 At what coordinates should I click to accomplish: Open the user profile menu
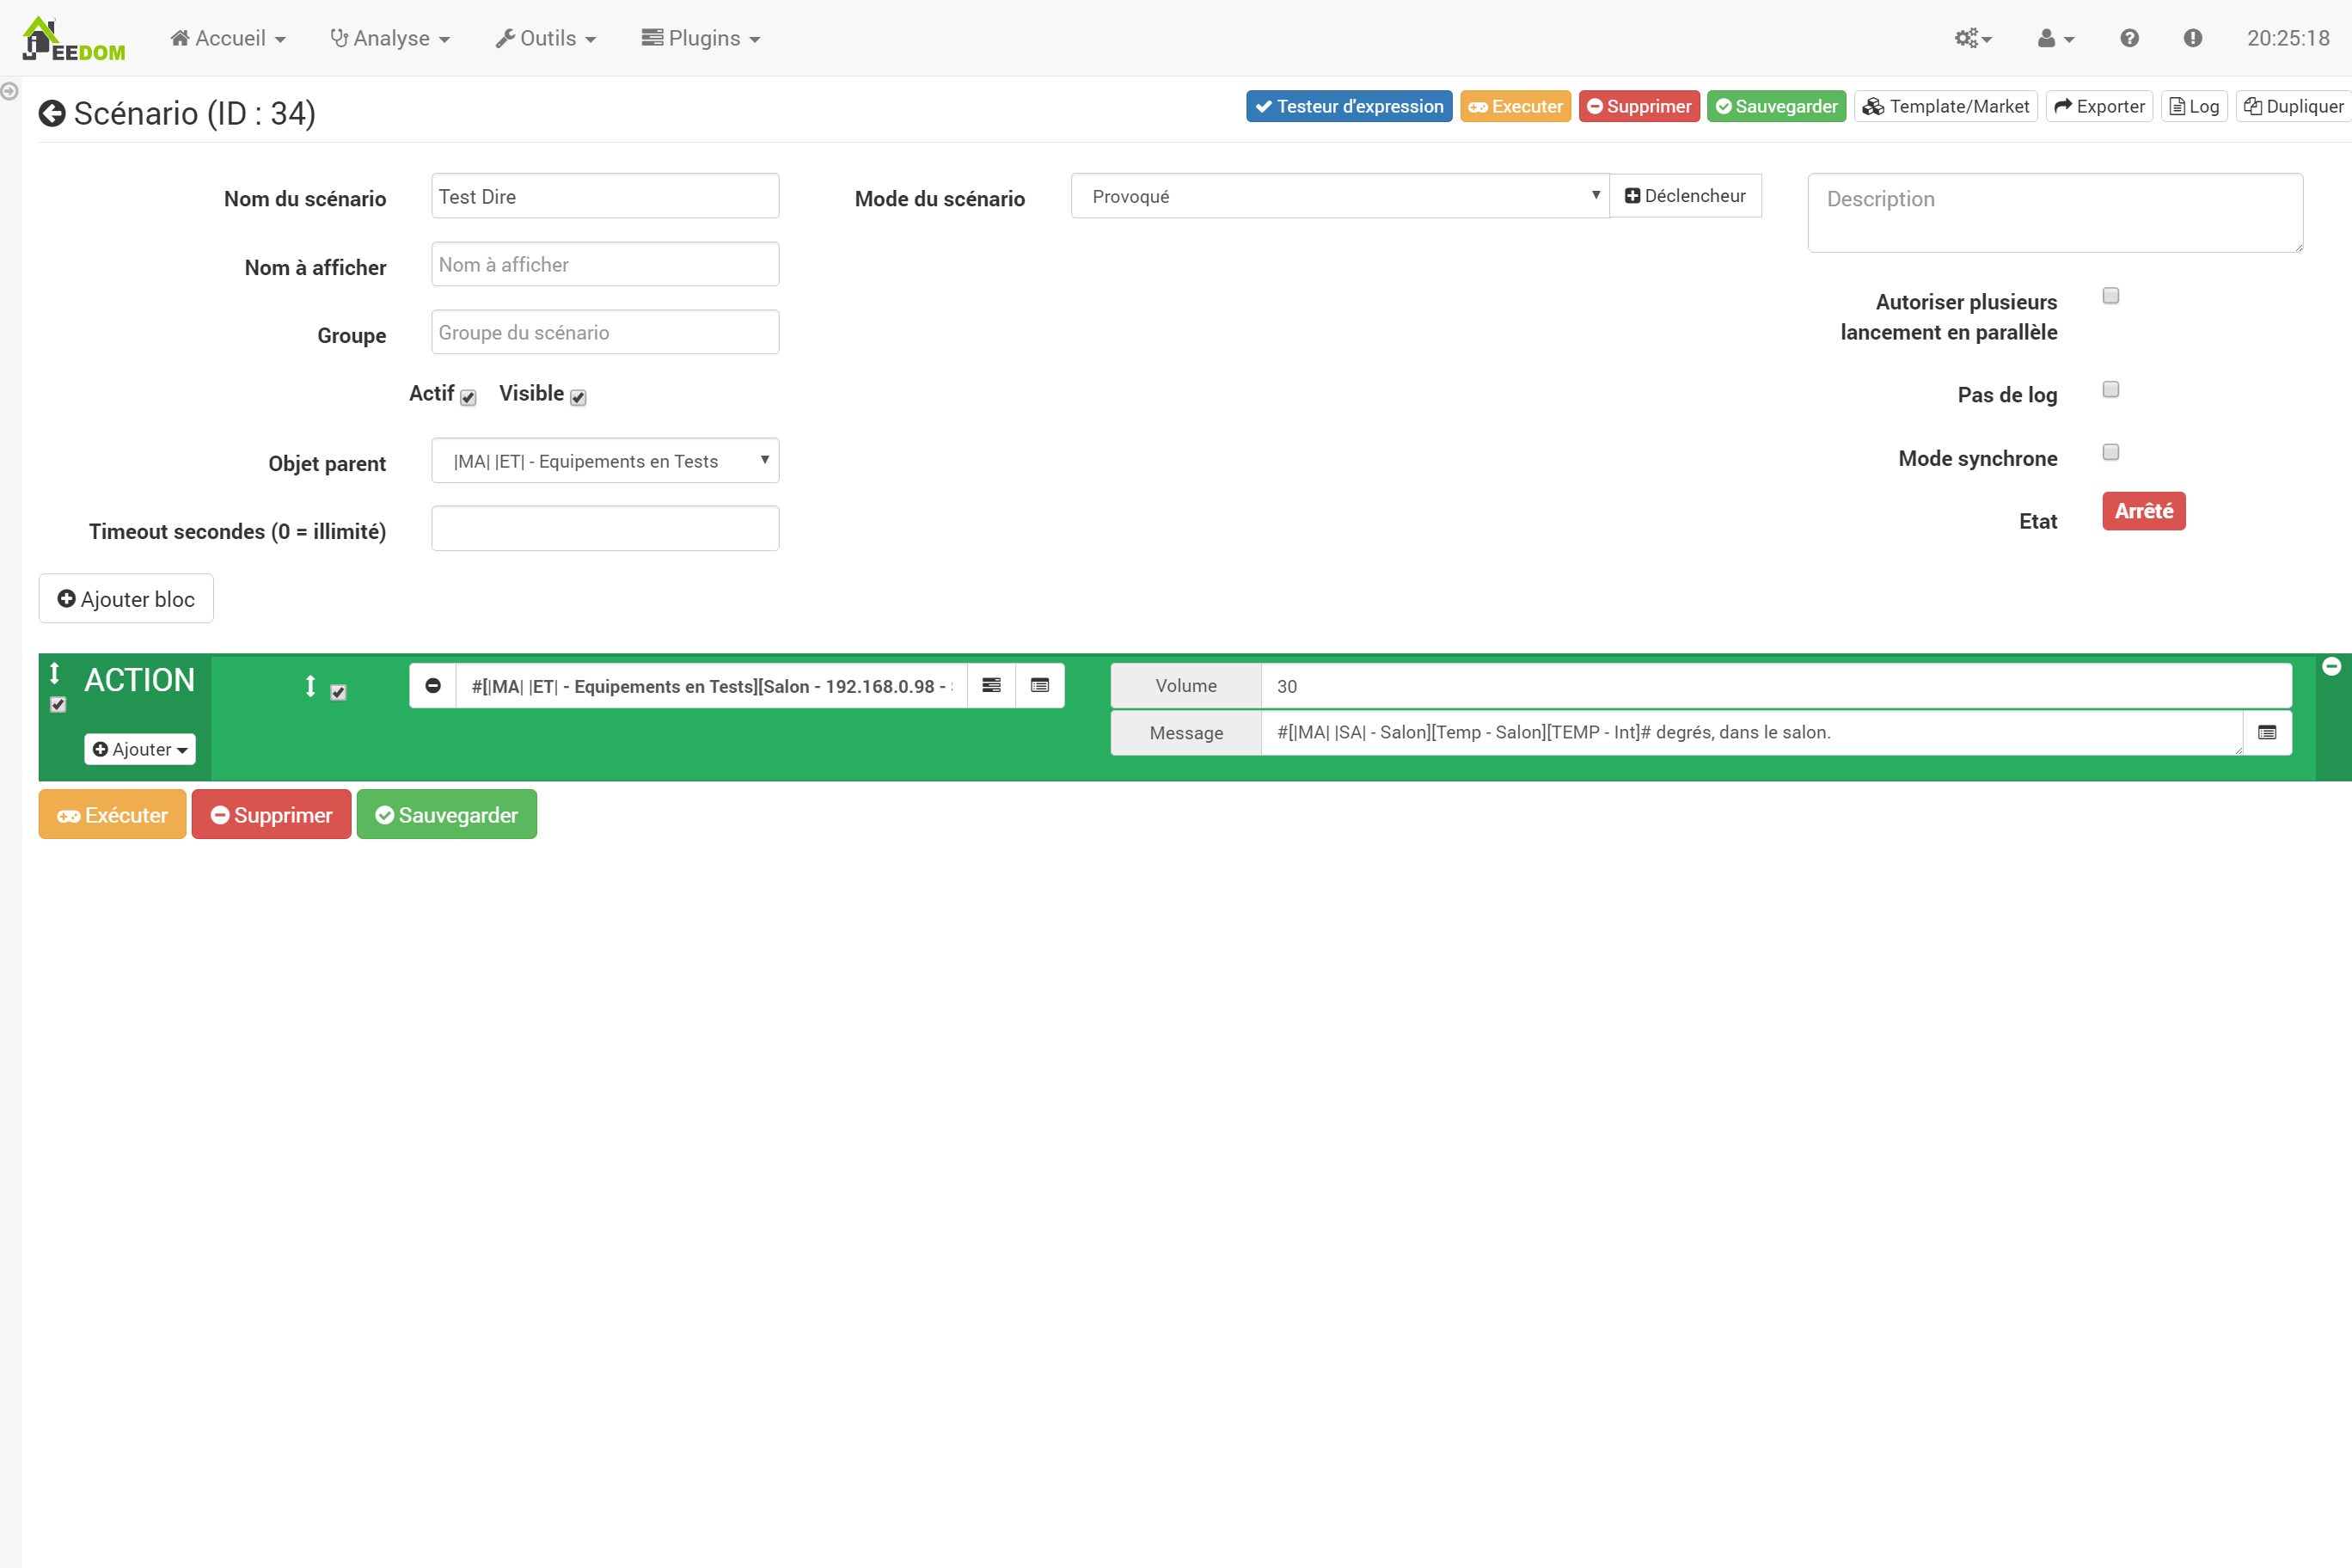pyautogui.click(x=2056, y=38)
